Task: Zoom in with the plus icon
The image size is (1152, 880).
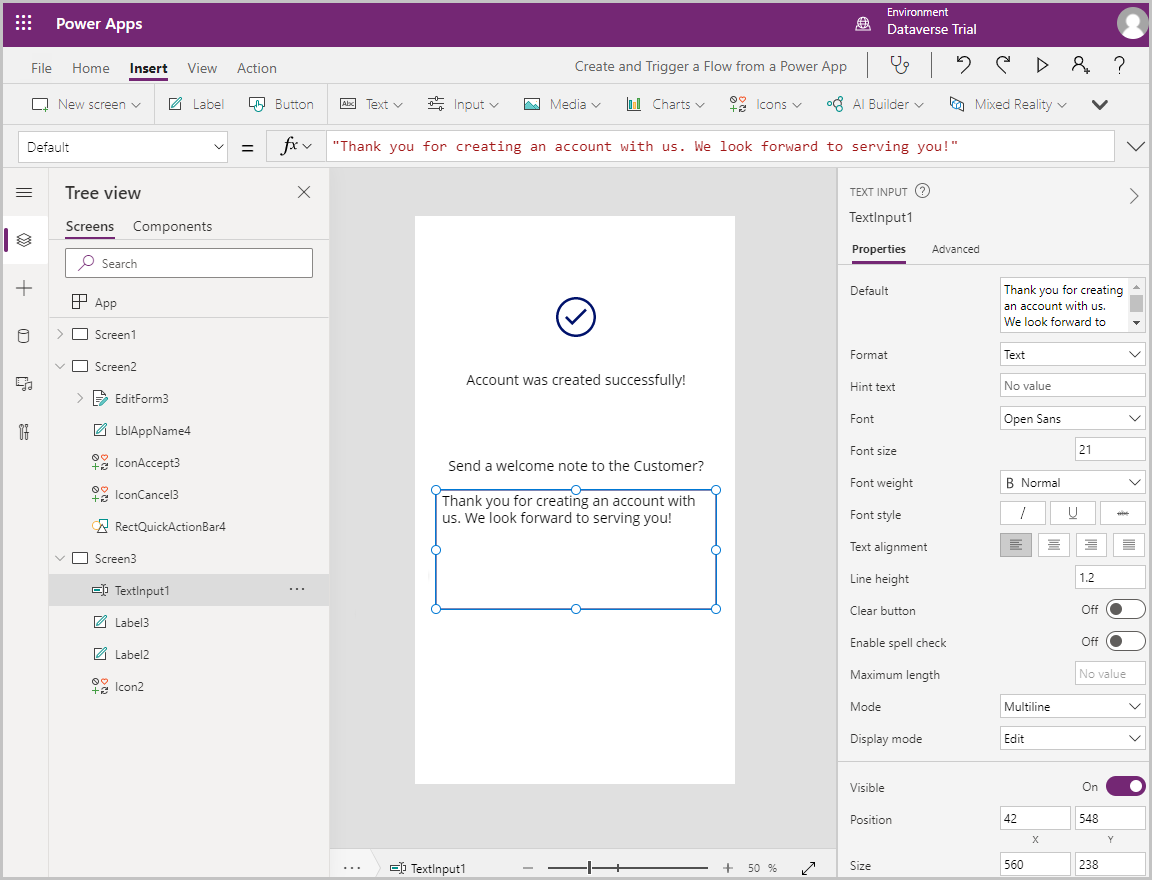Action: coord(727,868)
